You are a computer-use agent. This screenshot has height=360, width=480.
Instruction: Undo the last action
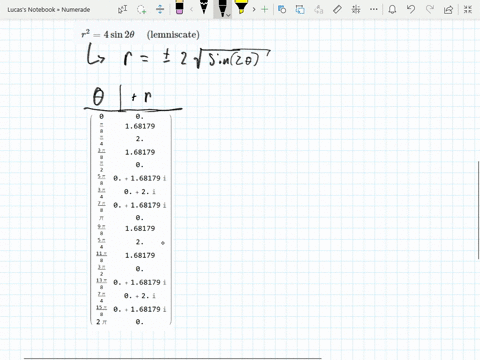[x=411, y=9]
